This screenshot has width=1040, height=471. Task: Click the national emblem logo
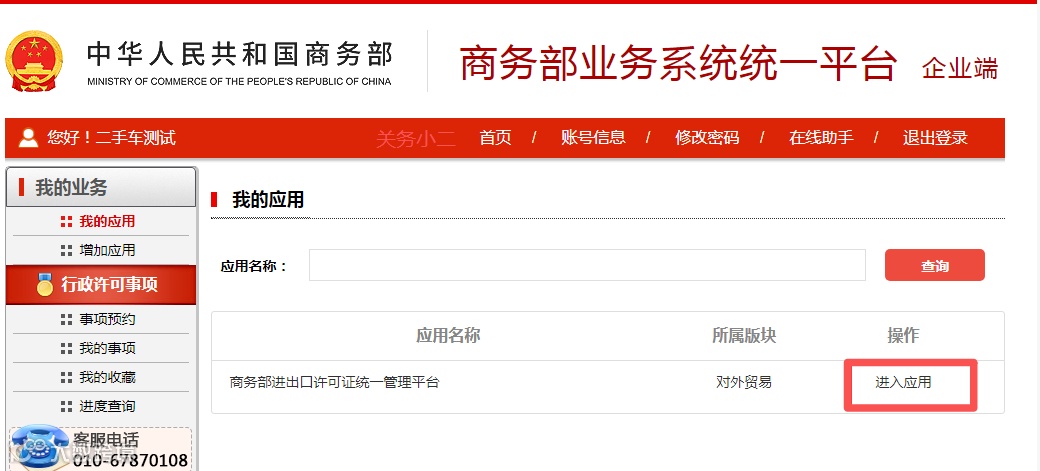pyautogui.click(x=34, y=61)
